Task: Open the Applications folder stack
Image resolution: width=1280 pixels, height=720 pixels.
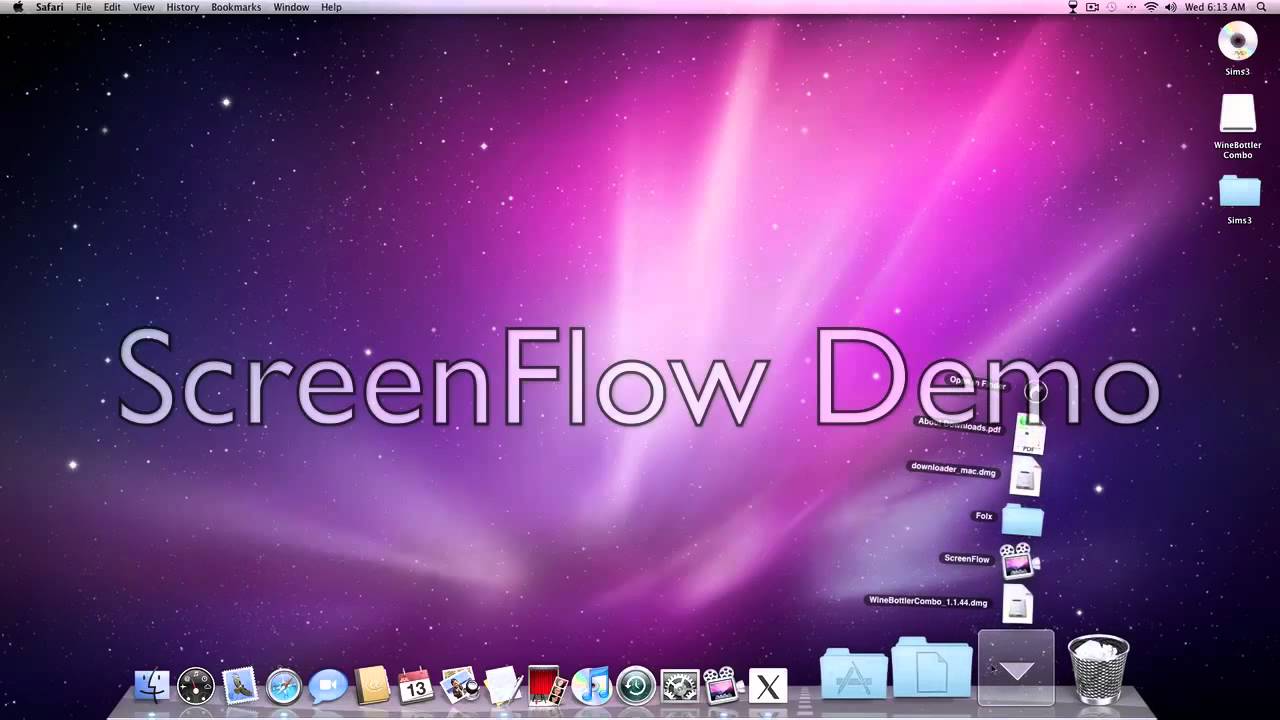Action: point(853,675)
